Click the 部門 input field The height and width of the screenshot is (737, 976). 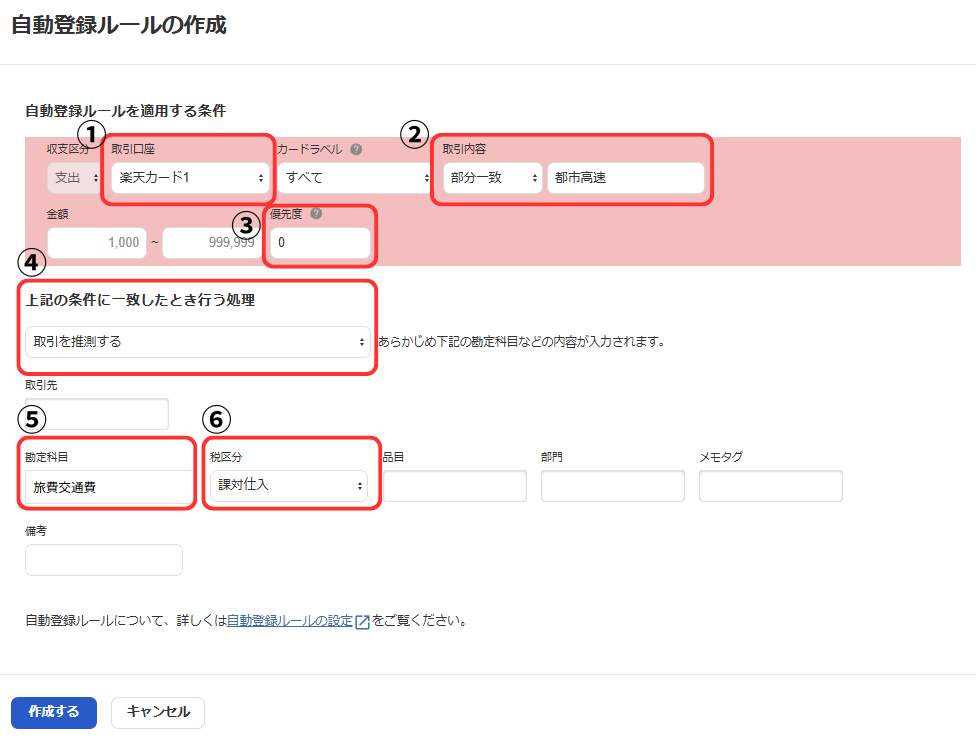(x=612, y=486)
